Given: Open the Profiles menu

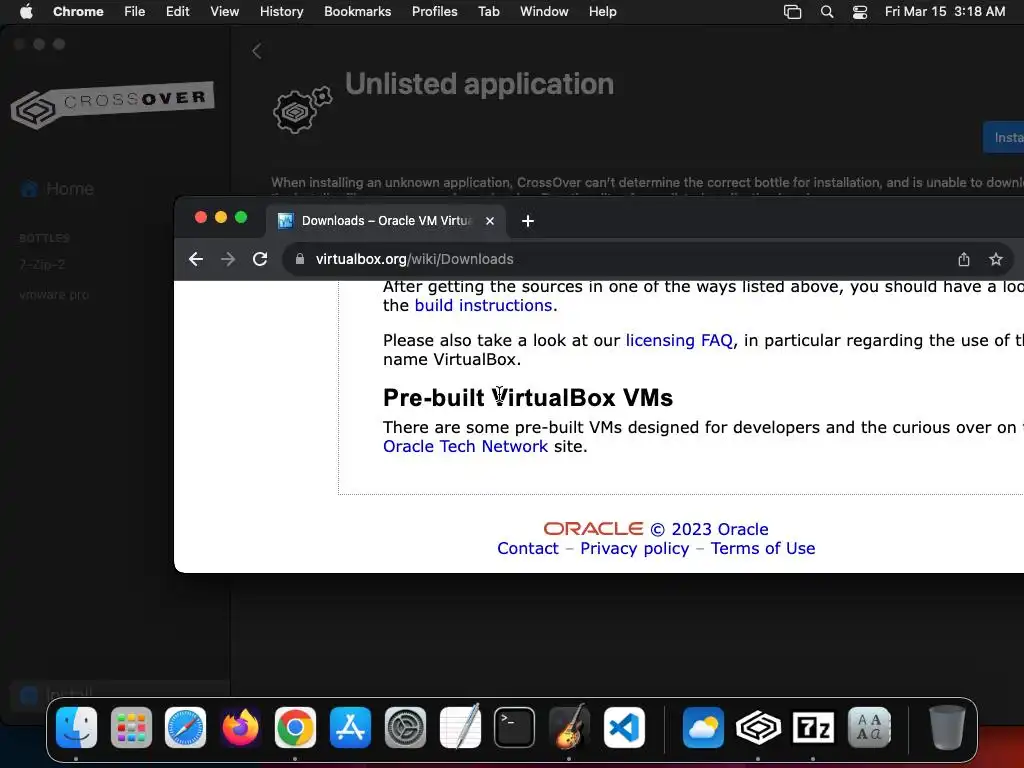Looking at the screenshot, I should [x=434, y=11].
